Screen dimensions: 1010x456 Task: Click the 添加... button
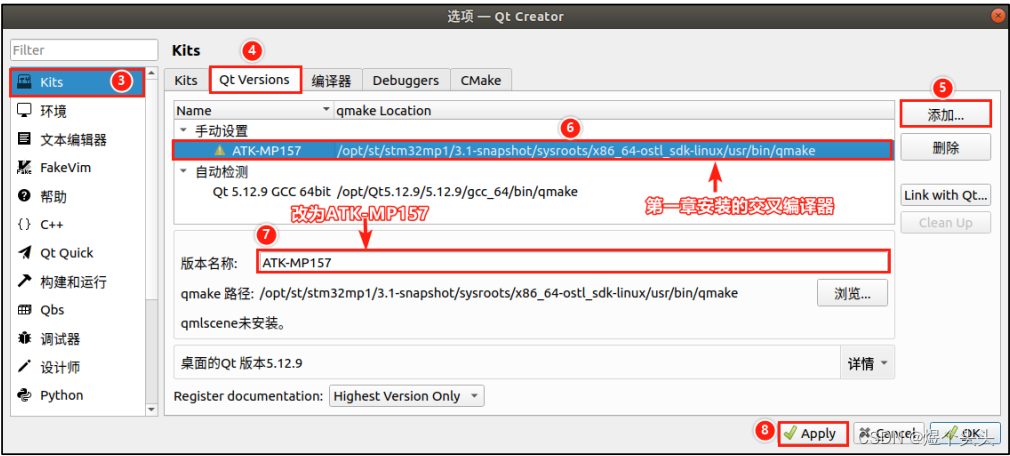(x=945, y=115)
